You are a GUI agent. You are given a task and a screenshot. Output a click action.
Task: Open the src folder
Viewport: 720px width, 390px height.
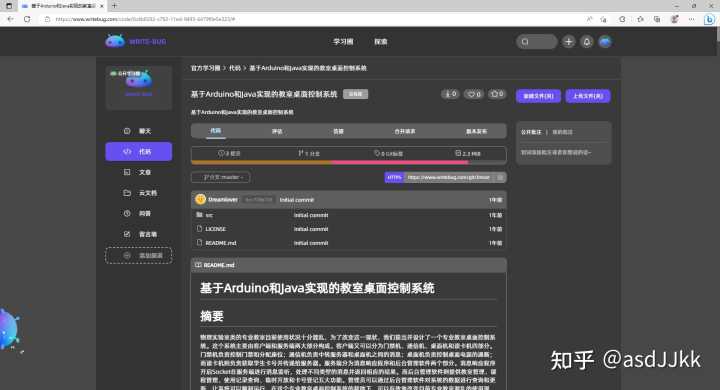pyautogui.click(x=209, y=215)
